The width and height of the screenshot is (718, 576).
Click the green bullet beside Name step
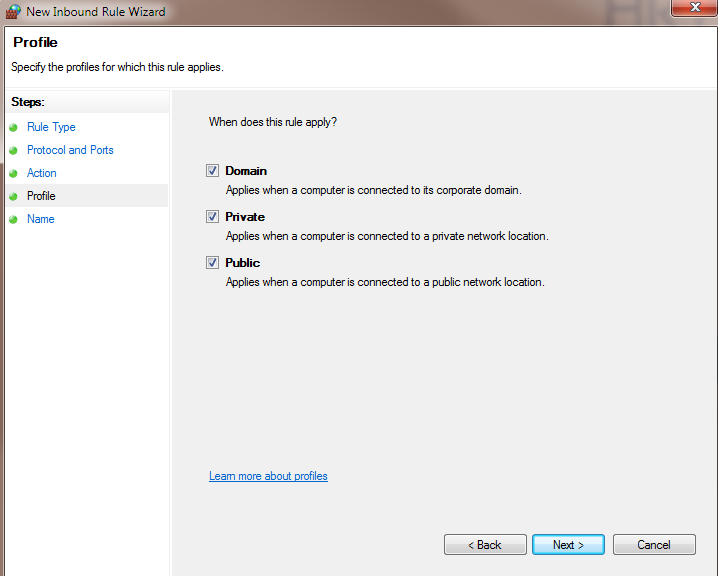(14, 220)
